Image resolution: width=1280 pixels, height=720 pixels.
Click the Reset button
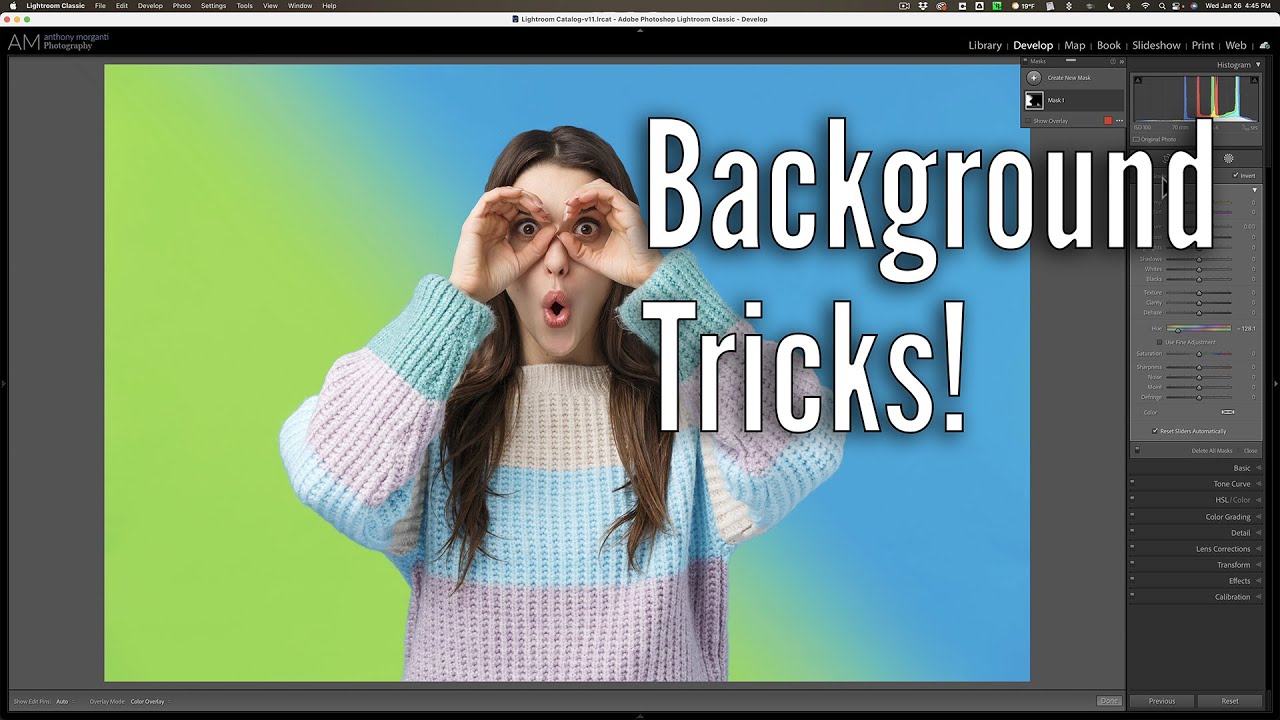(x=1230, y=701)
